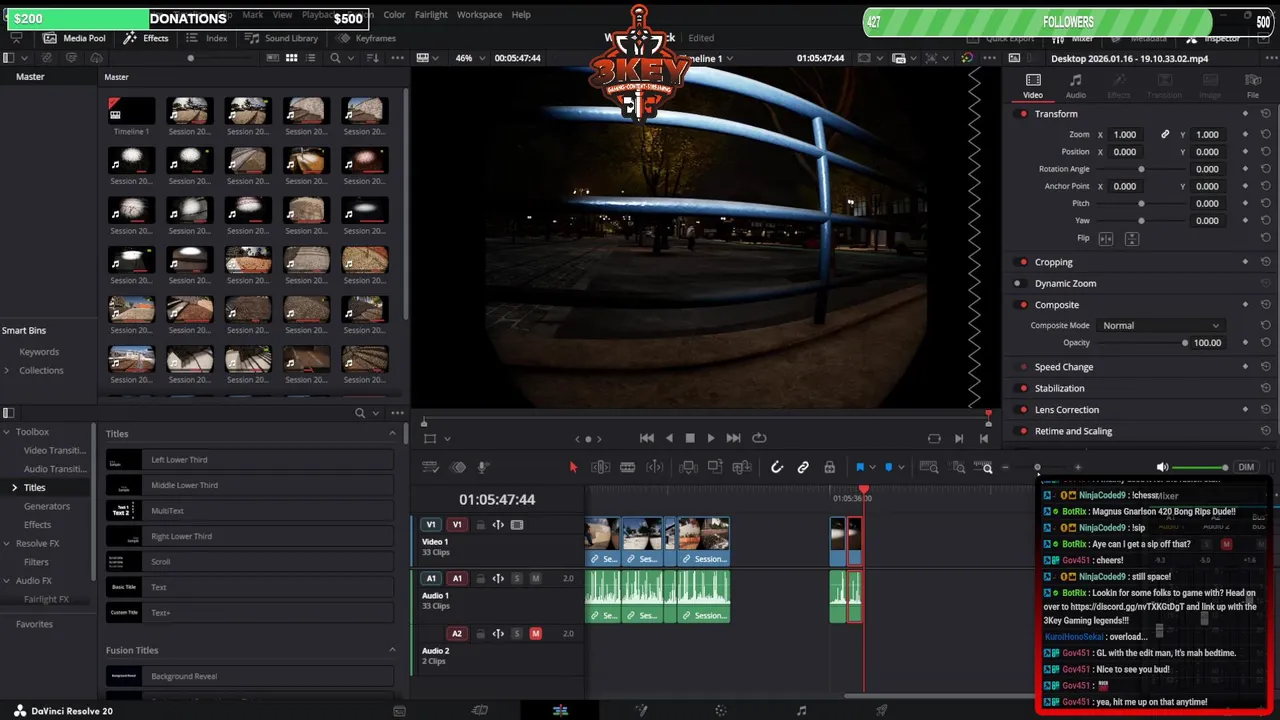The height and width of the screenshot is (720, 1280).
Task: Expand the Resolve FX toolbox group
Action: click(x=6, y=543)
